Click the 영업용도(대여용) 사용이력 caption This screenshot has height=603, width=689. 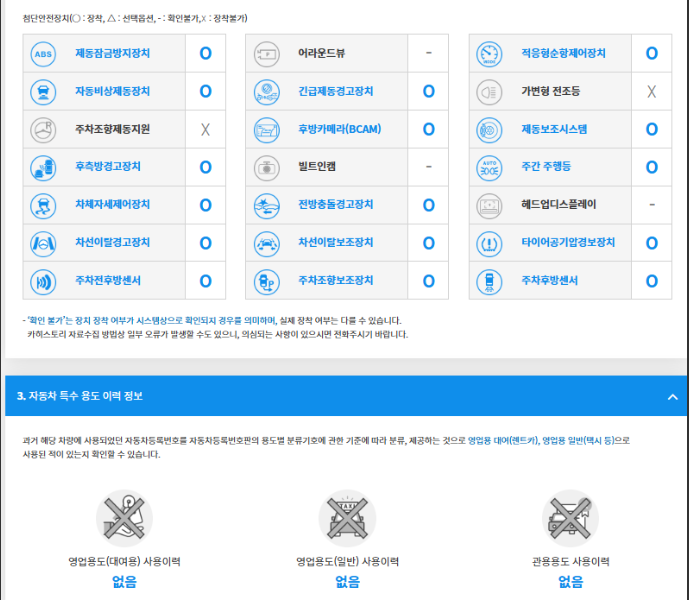pos(124,561)
